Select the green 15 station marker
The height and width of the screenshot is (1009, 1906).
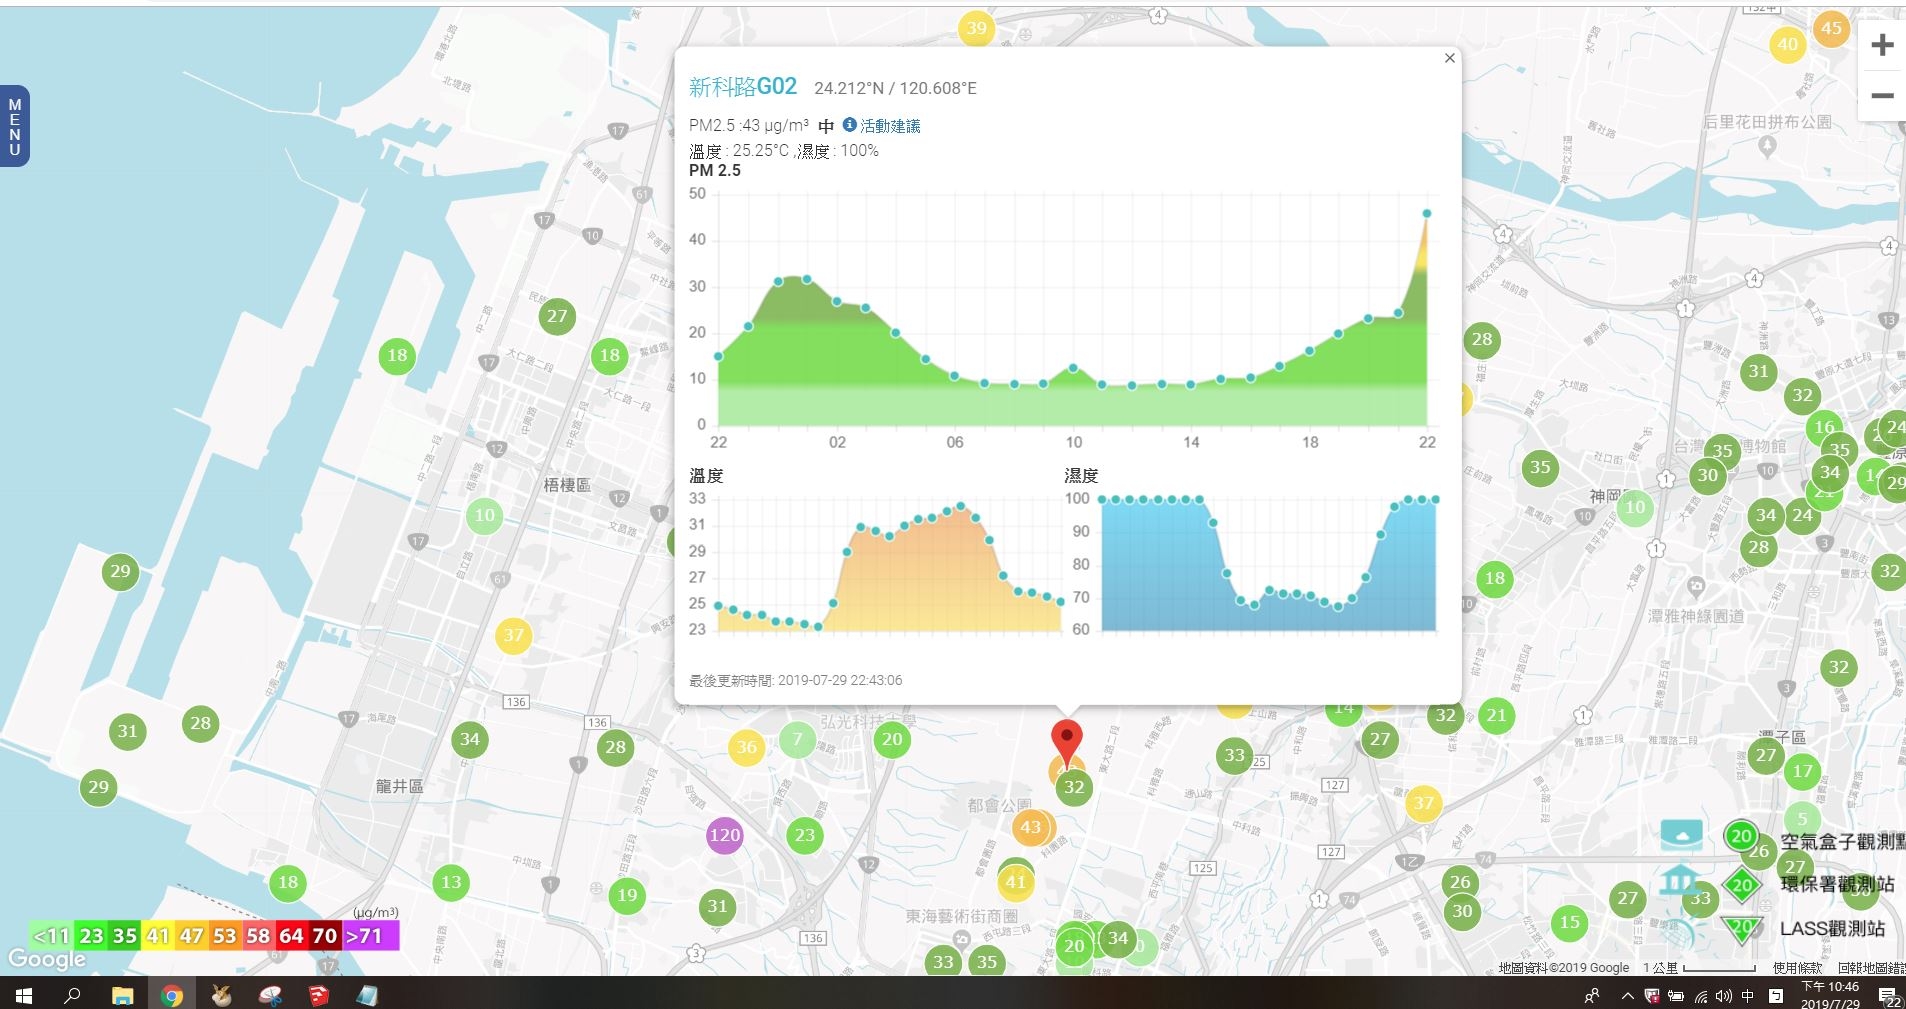(x=1570, y=922)
